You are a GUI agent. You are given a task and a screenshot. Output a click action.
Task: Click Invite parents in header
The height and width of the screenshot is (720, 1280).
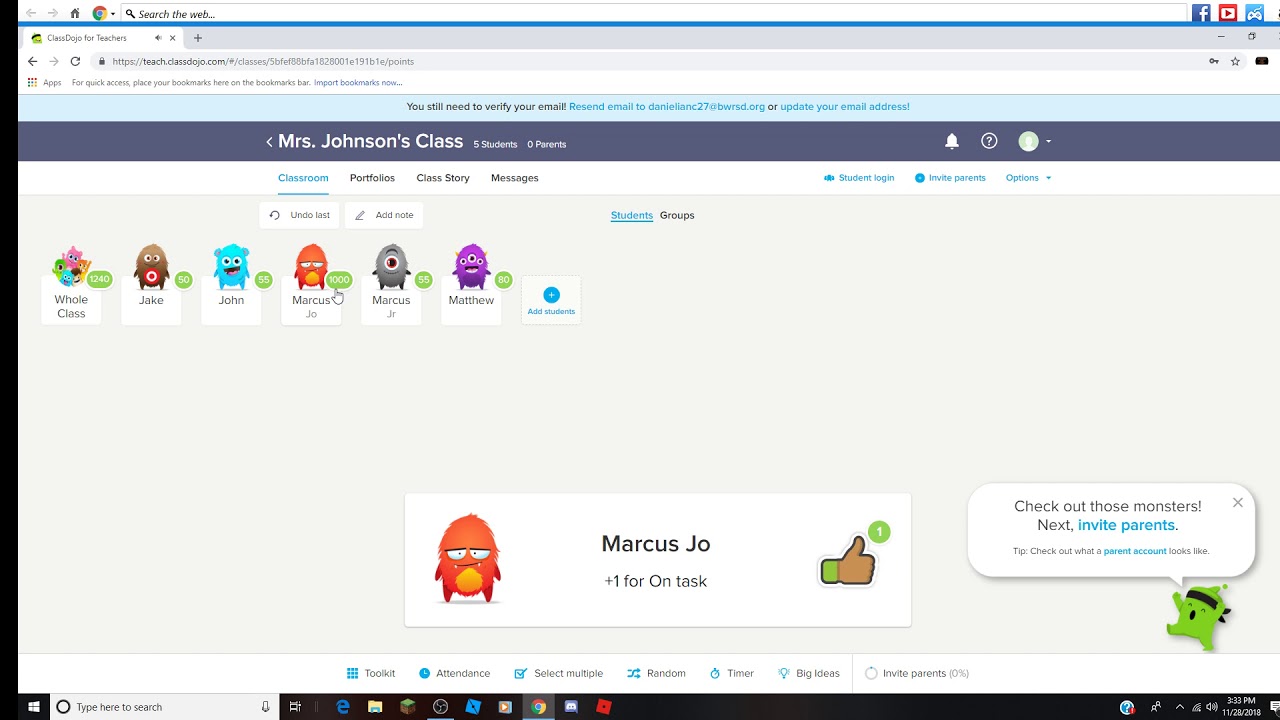click(x=950, y=178)
